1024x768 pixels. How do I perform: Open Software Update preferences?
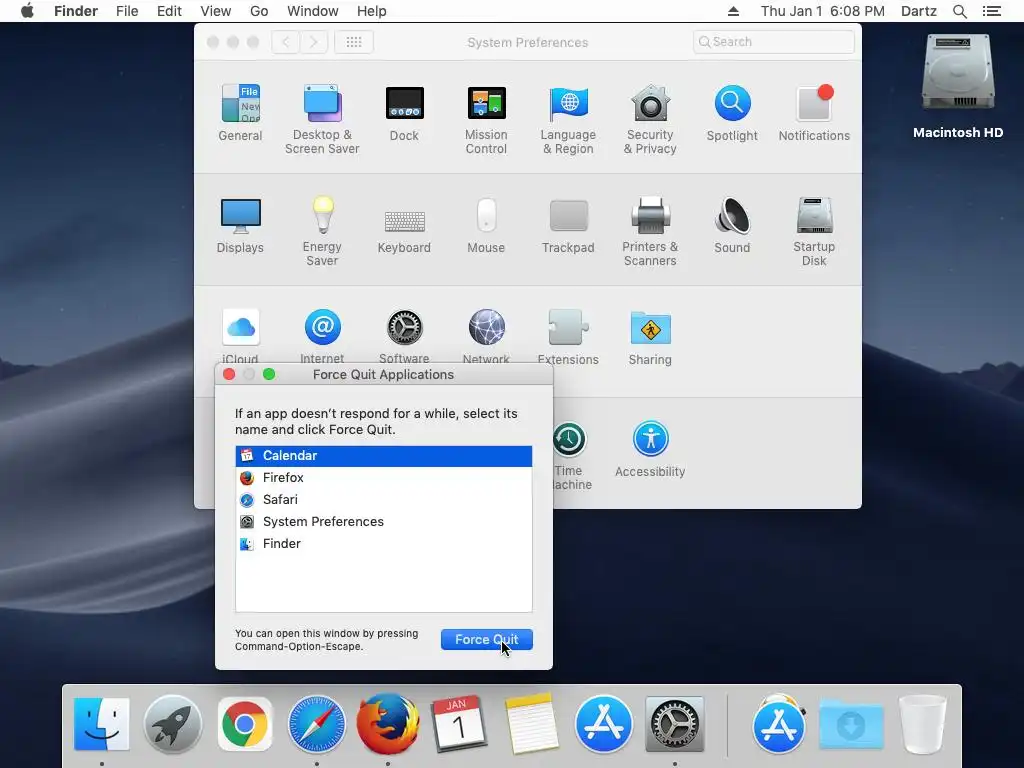click(x=404, y=335)
